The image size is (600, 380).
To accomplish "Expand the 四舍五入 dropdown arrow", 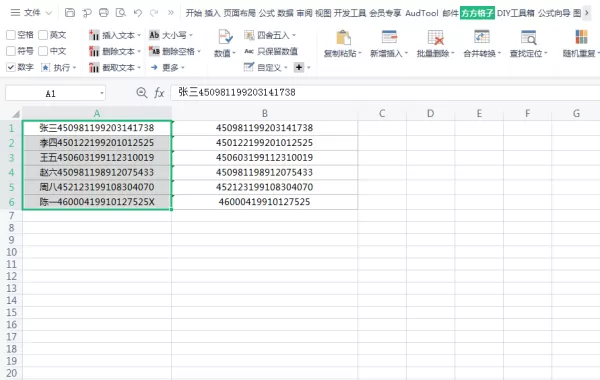I will click(294, 35).
